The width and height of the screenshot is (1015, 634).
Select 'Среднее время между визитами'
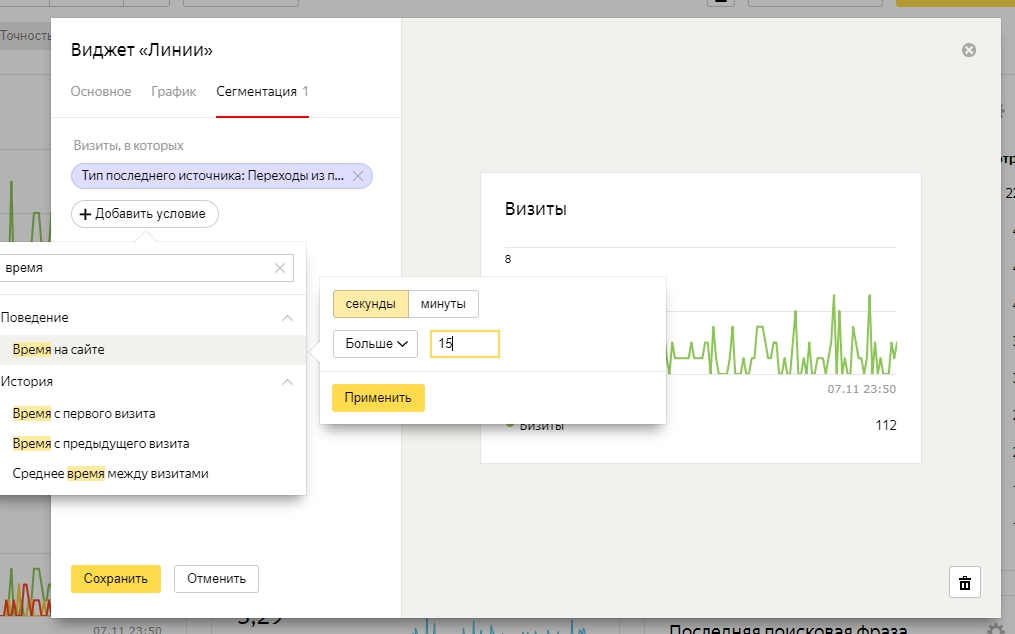pos(111,473)
